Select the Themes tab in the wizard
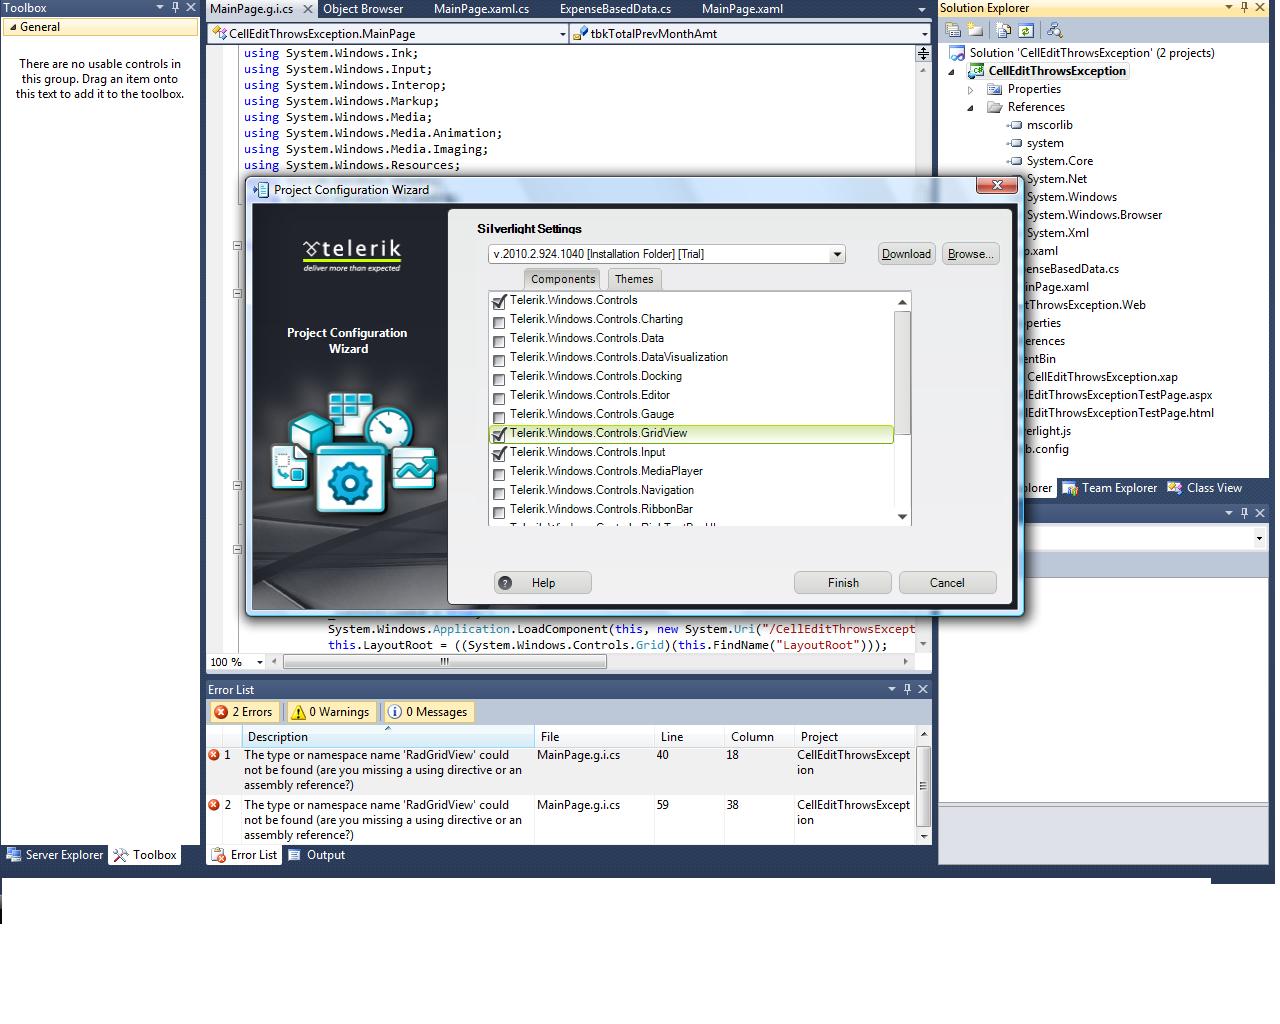 pos(634,279)
